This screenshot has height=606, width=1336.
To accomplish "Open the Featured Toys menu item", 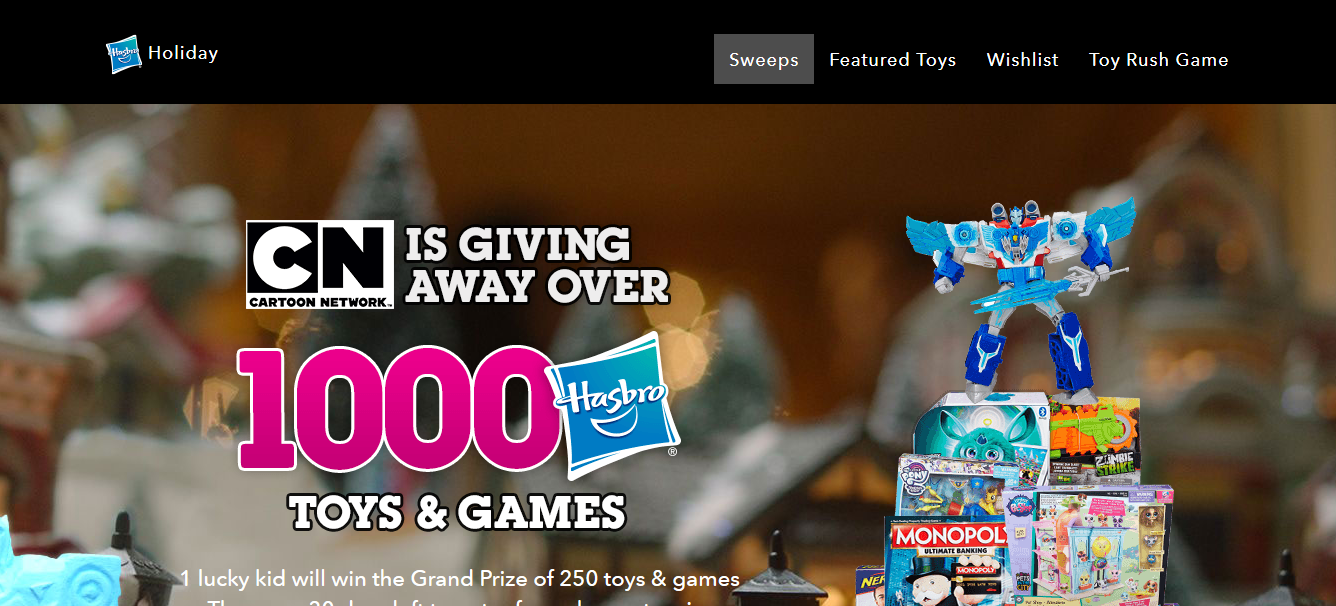I will tap(893, 59).
